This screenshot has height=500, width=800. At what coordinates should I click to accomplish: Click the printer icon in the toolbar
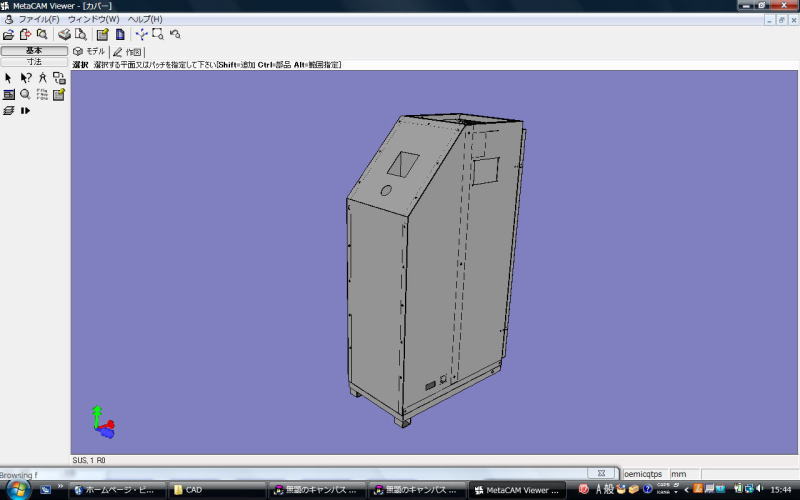64,34
